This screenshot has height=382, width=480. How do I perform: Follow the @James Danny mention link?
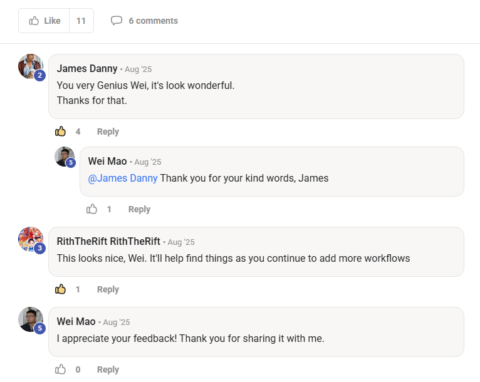click(122, 178)
